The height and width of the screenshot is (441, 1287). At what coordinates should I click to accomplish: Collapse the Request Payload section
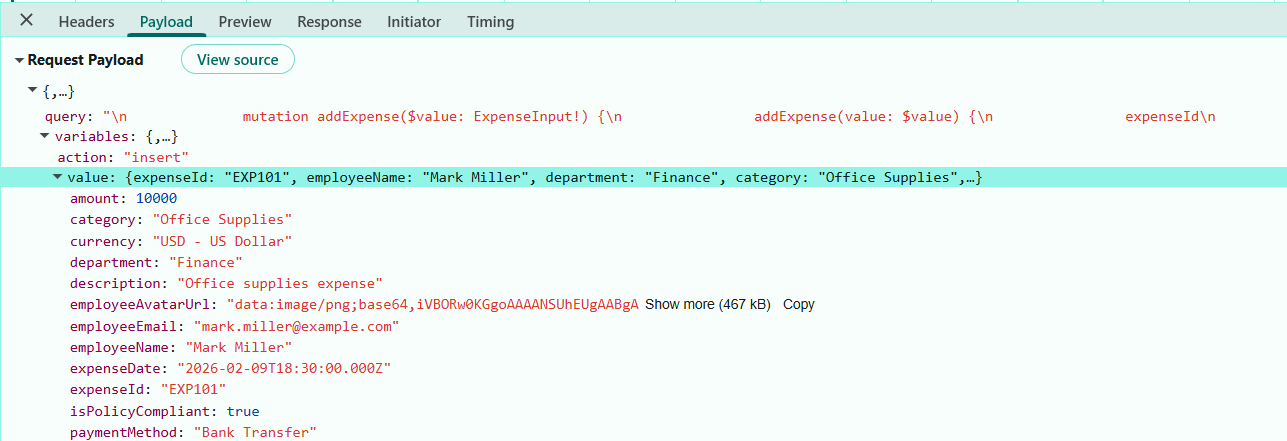(x=19, y=61)
